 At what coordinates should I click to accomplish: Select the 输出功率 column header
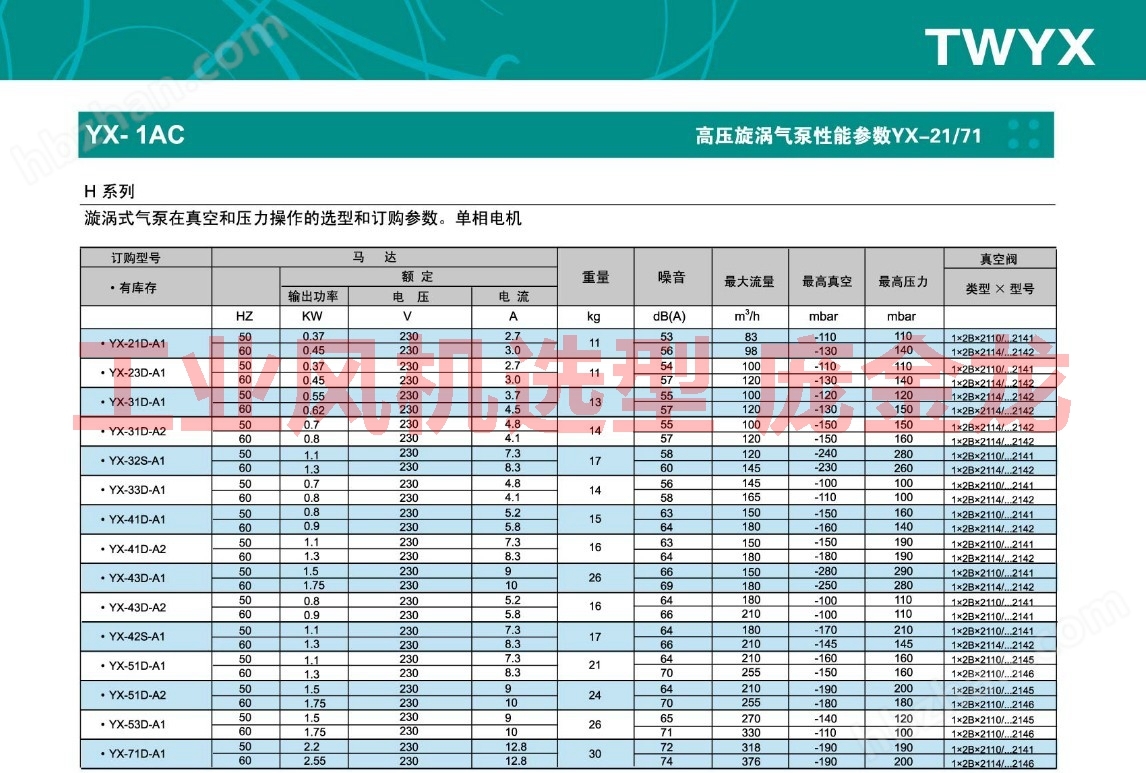click(x=313, y=296)
